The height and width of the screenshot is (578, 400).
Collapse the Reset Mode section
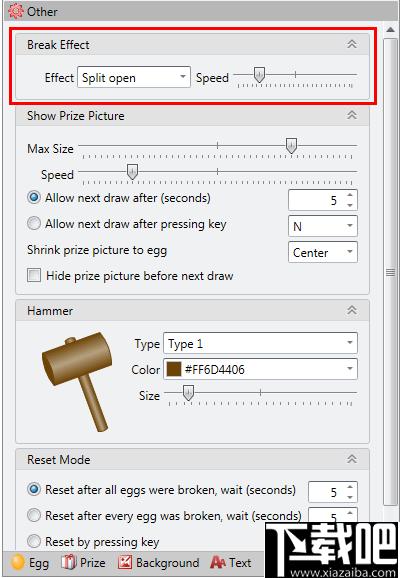tap(352, 459)
